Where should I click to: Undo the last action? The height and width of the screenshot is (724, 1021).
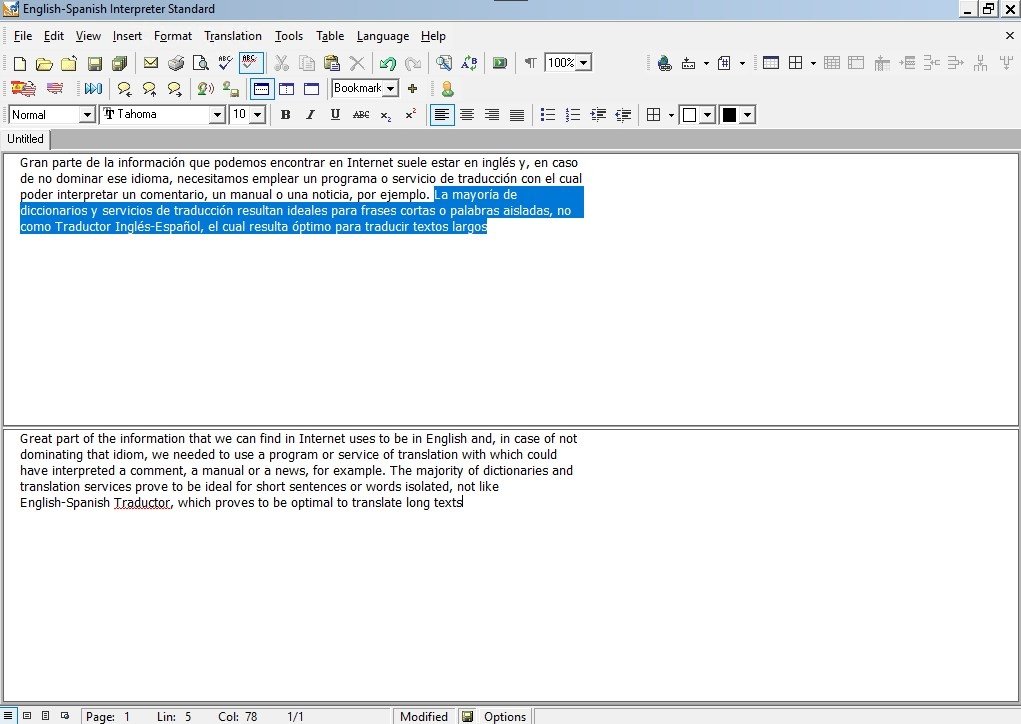387,63
